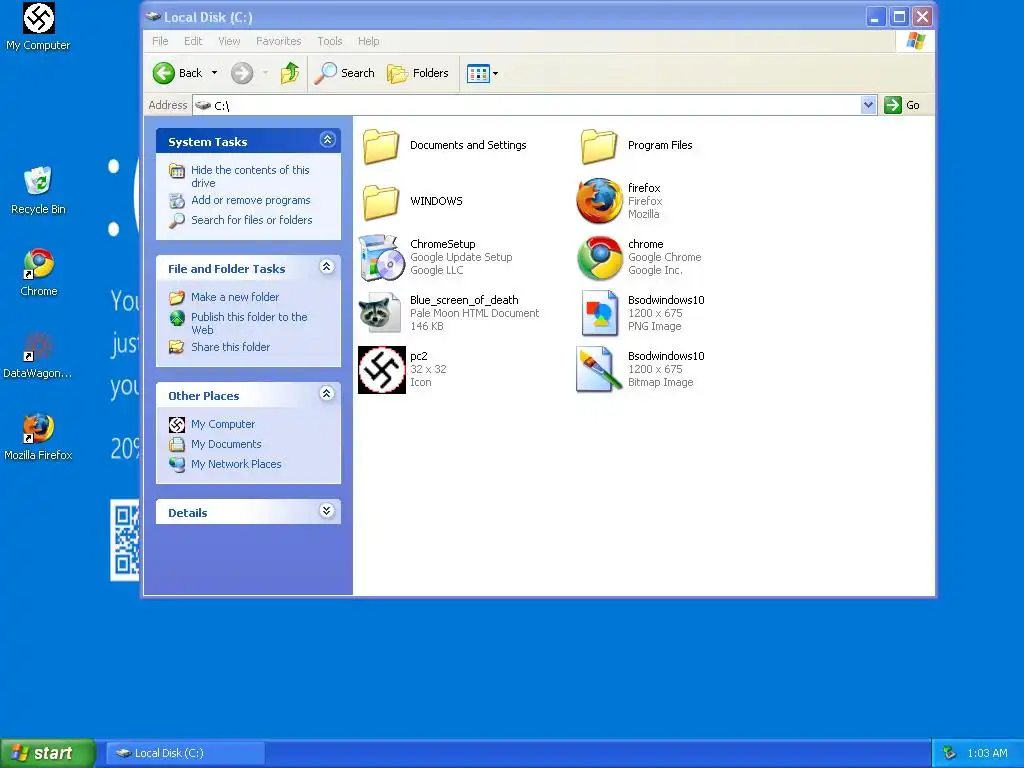This screenshot has height=768, width=1024.
Task: Click the system tray network icon
Action: (x=950, y=753)
